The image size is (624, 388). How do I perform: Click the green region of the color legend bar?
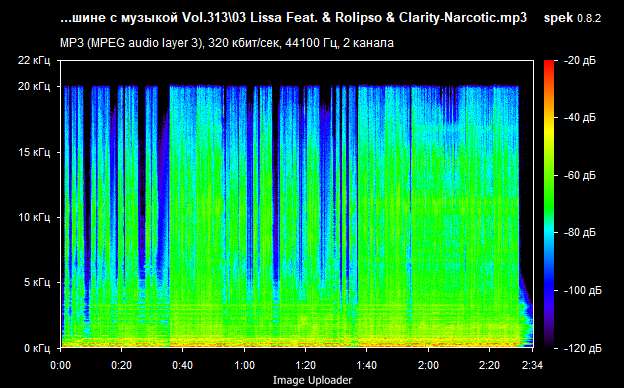click(x=549, y=183)
